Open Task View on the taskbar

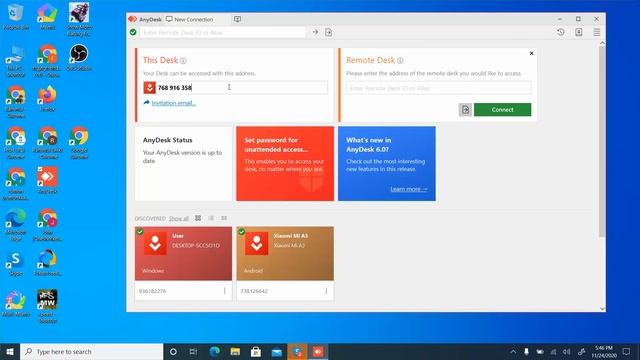[x=193, y=351]
